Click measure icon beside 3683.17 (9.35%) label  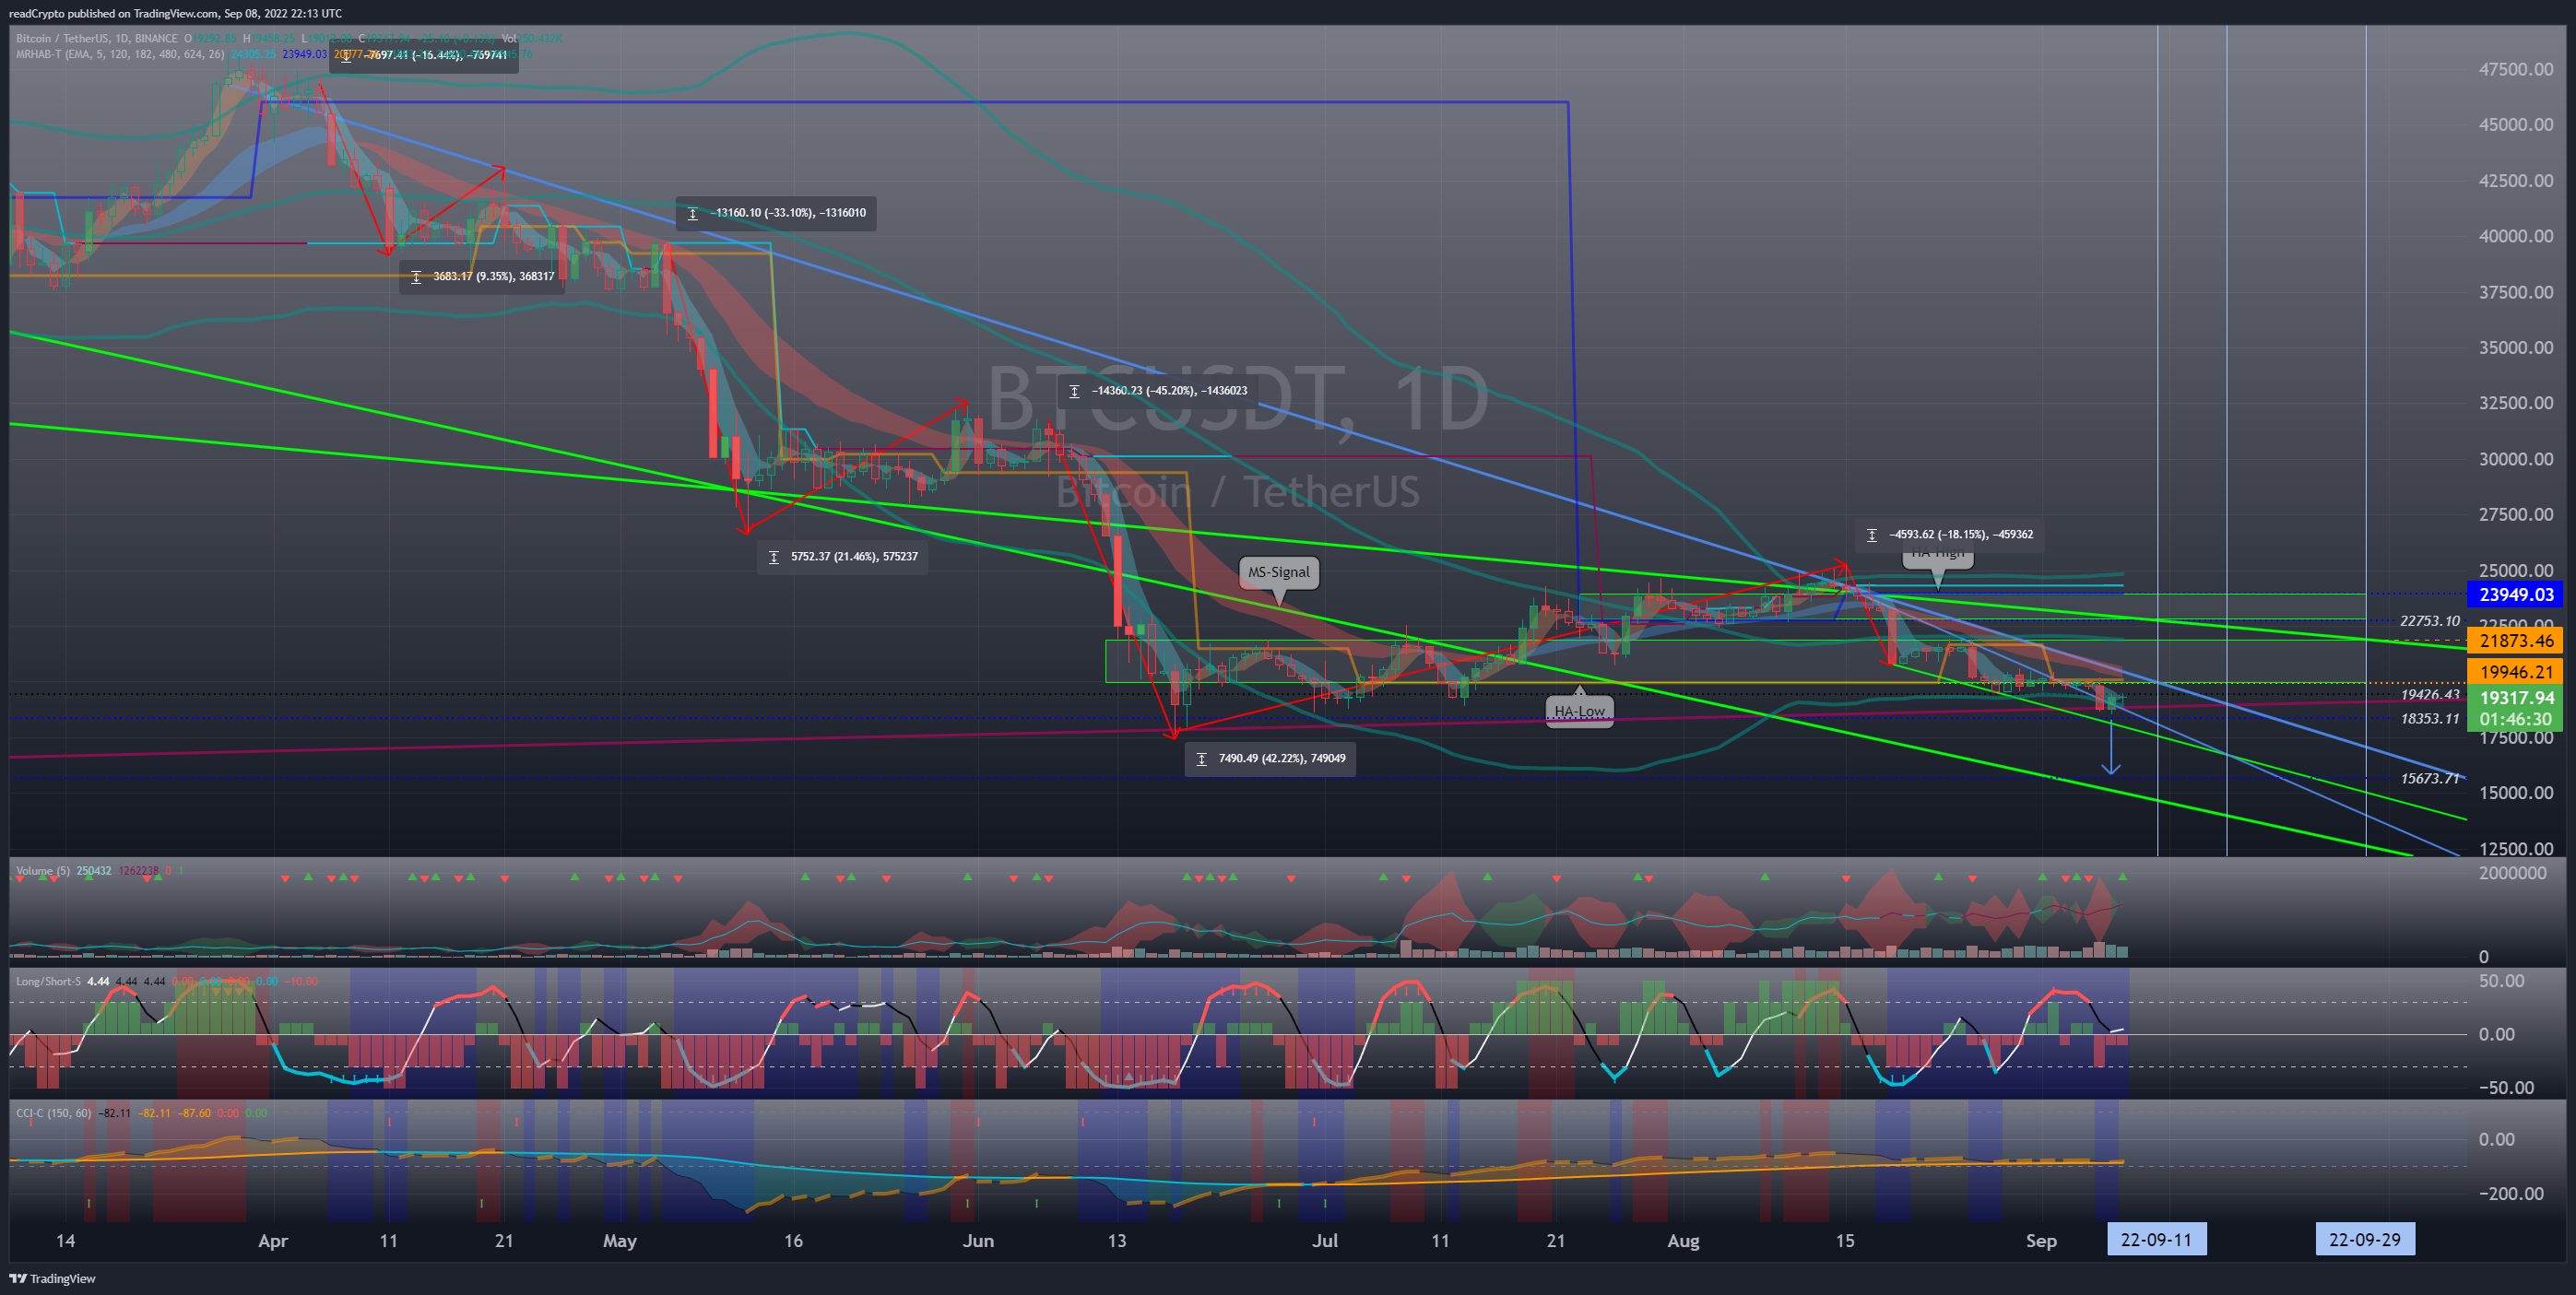pos(416,277)
